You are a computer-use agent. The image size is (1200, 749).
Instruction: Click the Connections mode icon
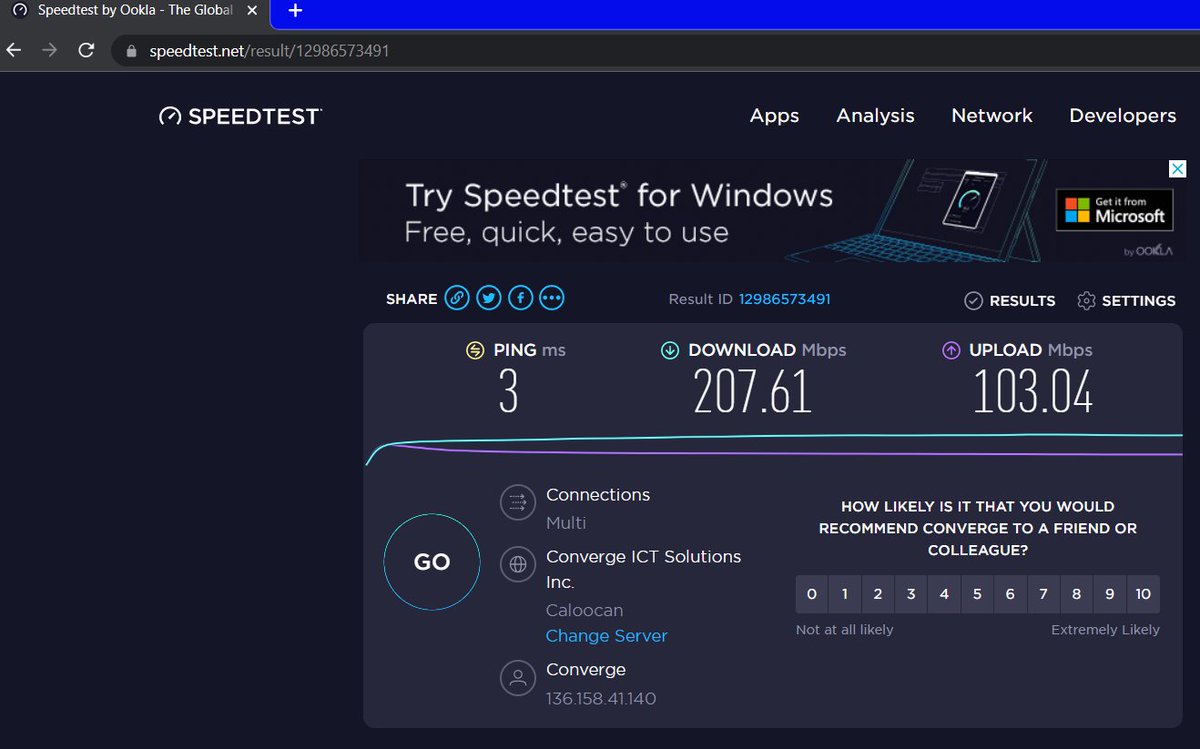pos(518,502)
